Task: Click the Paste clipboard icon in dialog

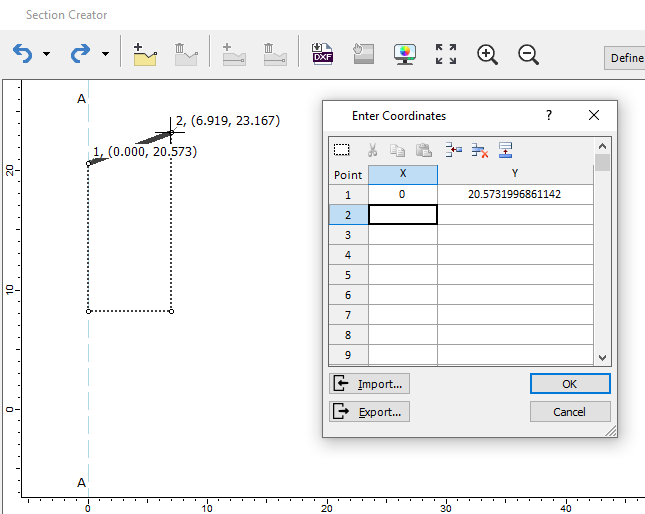Action: [424, 150]
